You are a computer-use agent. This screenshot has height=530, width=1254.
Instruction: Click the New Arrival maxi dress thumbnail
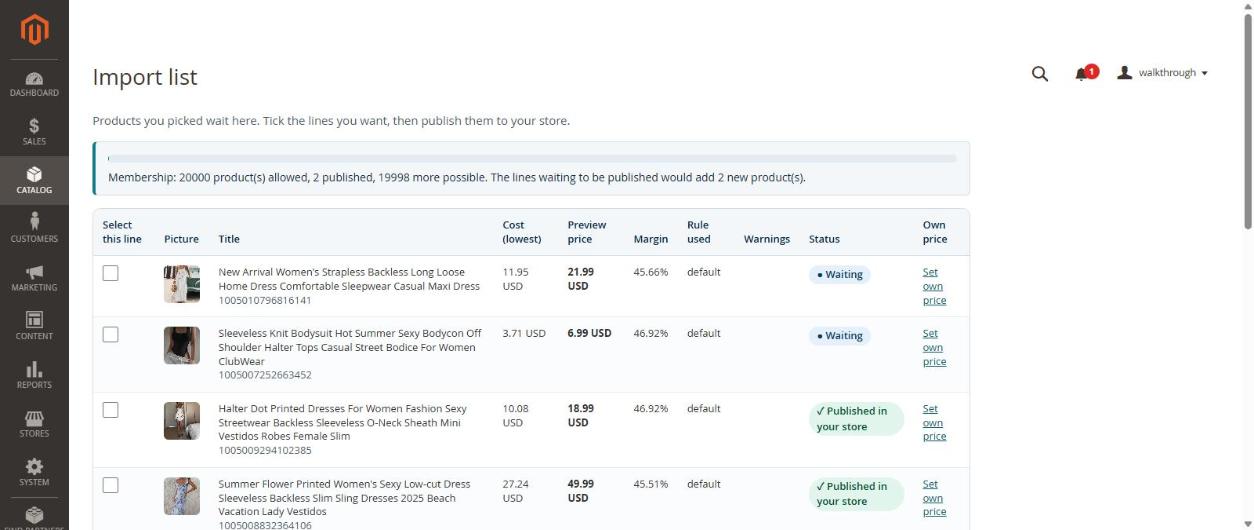(x=182, y=284)
